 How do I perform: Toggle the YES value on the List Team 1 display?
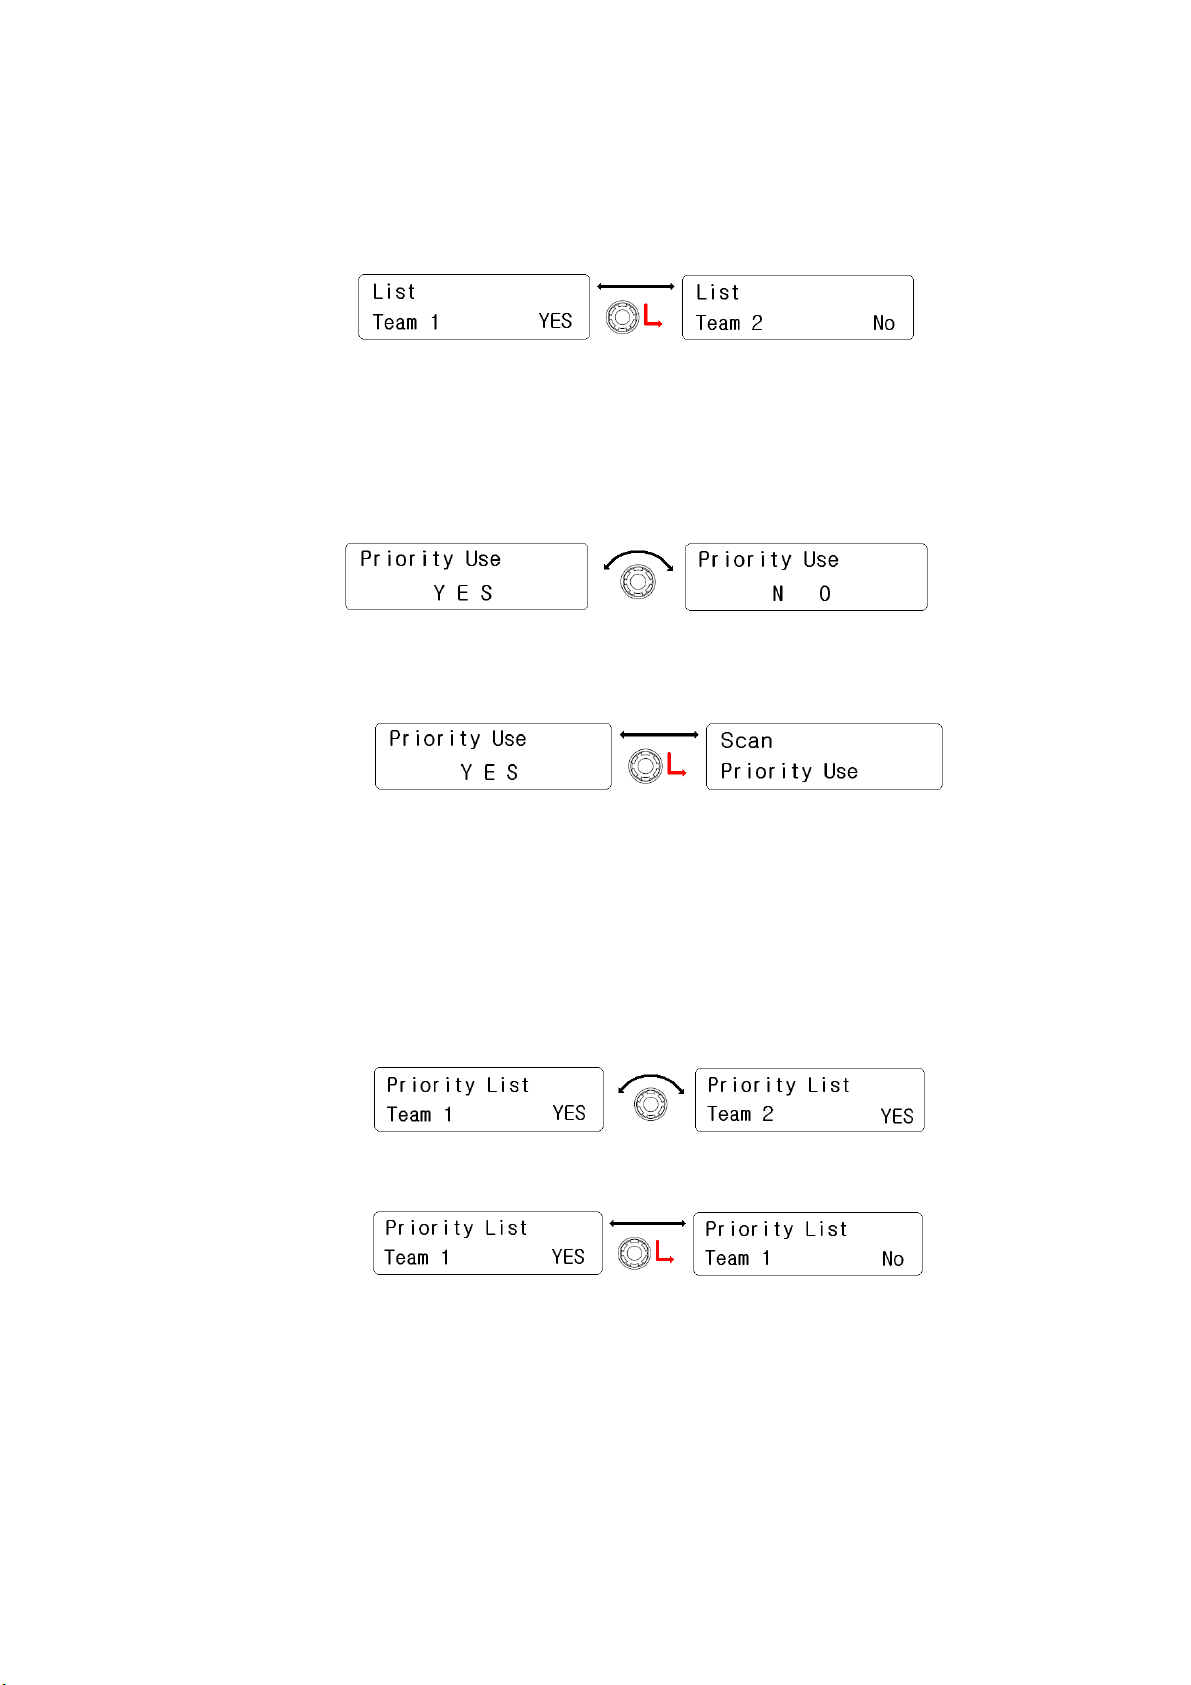tap(555, 321)
